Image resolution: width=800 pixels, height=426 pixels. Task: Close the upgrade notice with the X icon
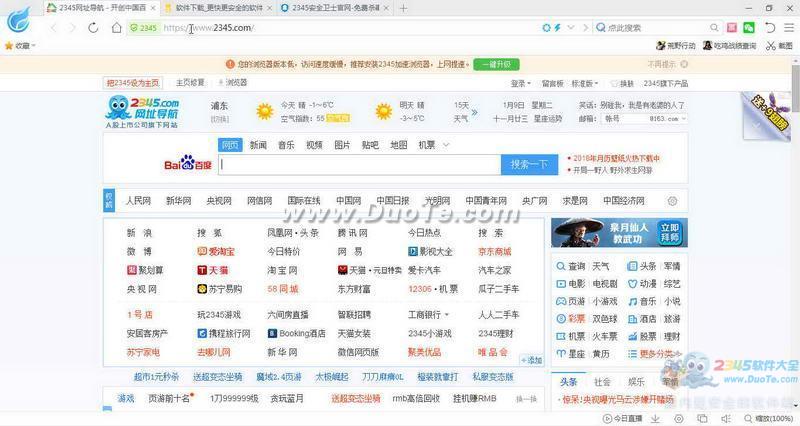pos(684,64)
